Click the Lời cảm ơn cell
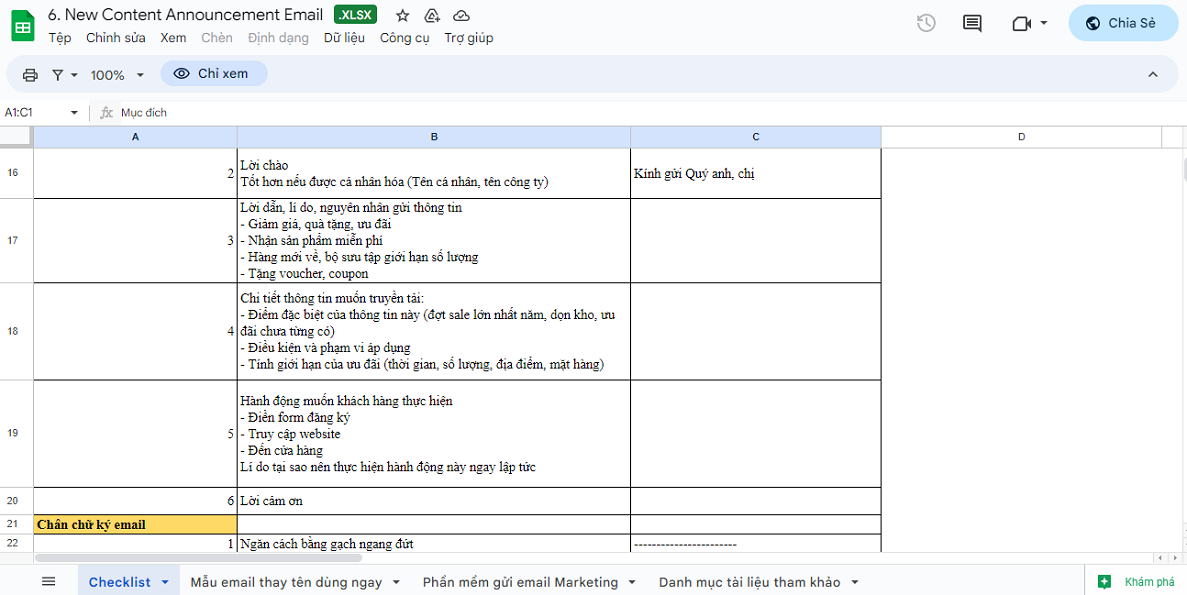Viewport: 1187px width, 595px height. point(434,501)
